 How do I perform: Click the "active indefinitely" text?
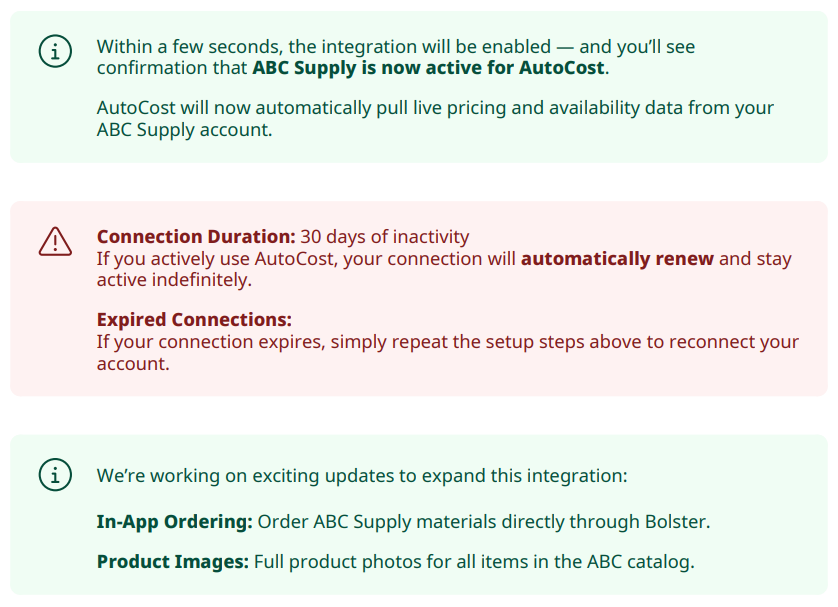click(x=174, y=281)
